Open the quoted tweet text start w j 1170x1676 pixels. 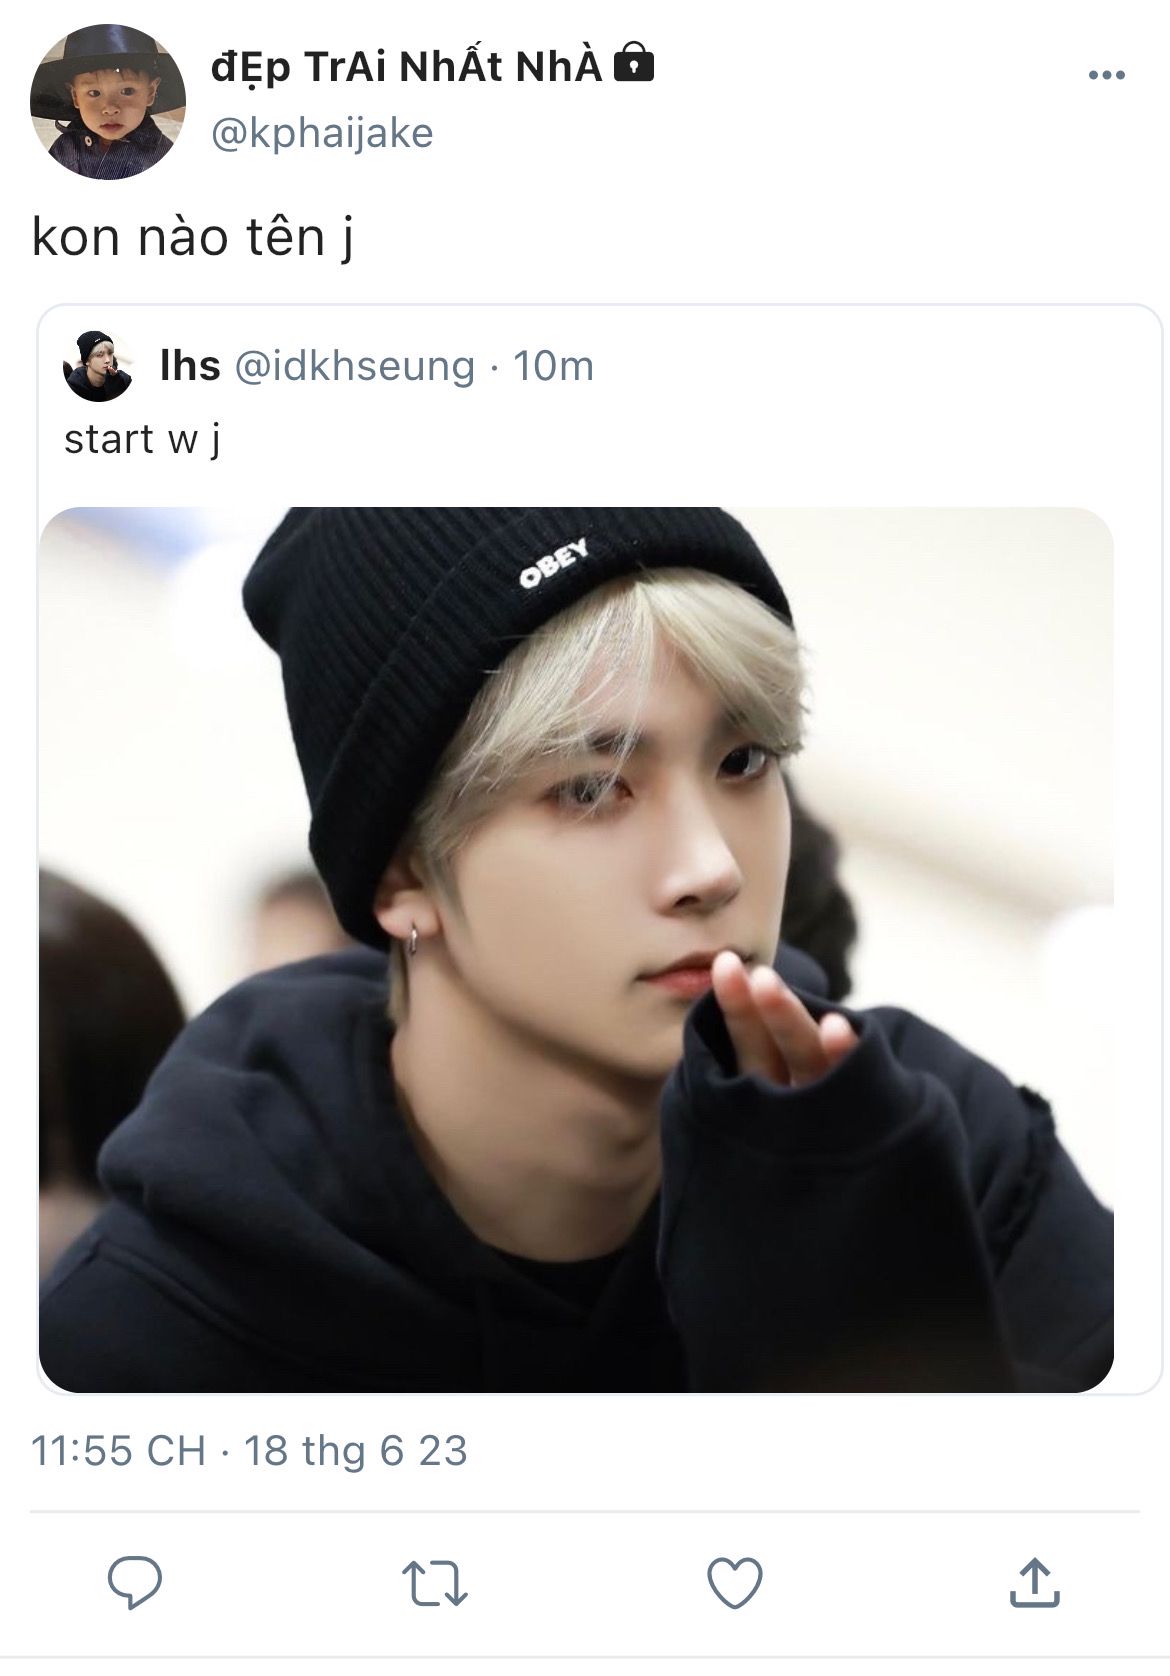[142, 439]
